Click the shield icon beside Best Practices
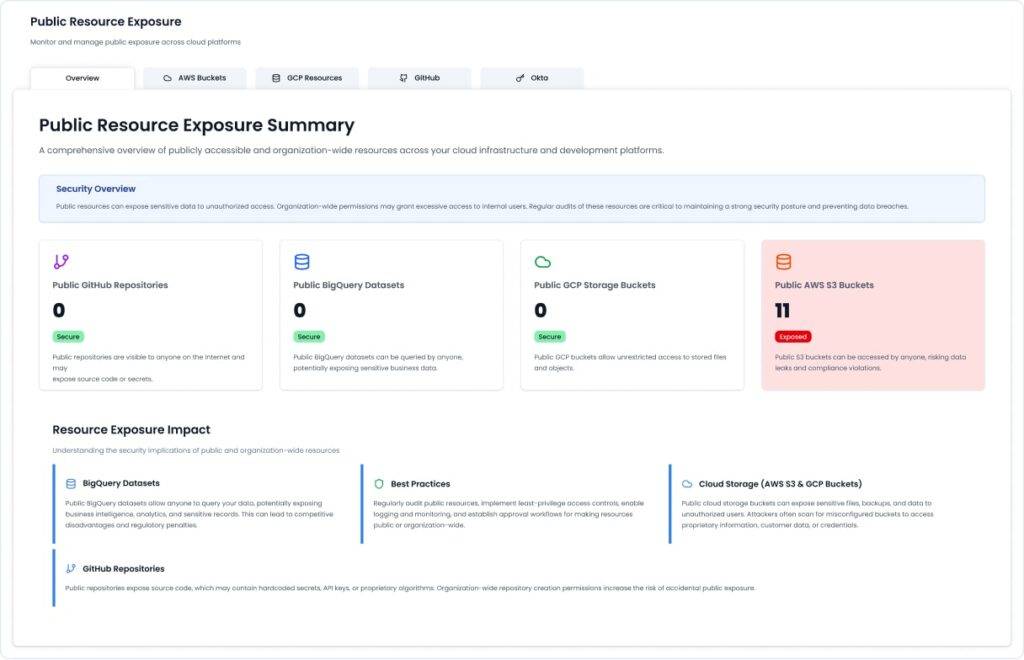The image size is (1024, 660). point(379,484)
